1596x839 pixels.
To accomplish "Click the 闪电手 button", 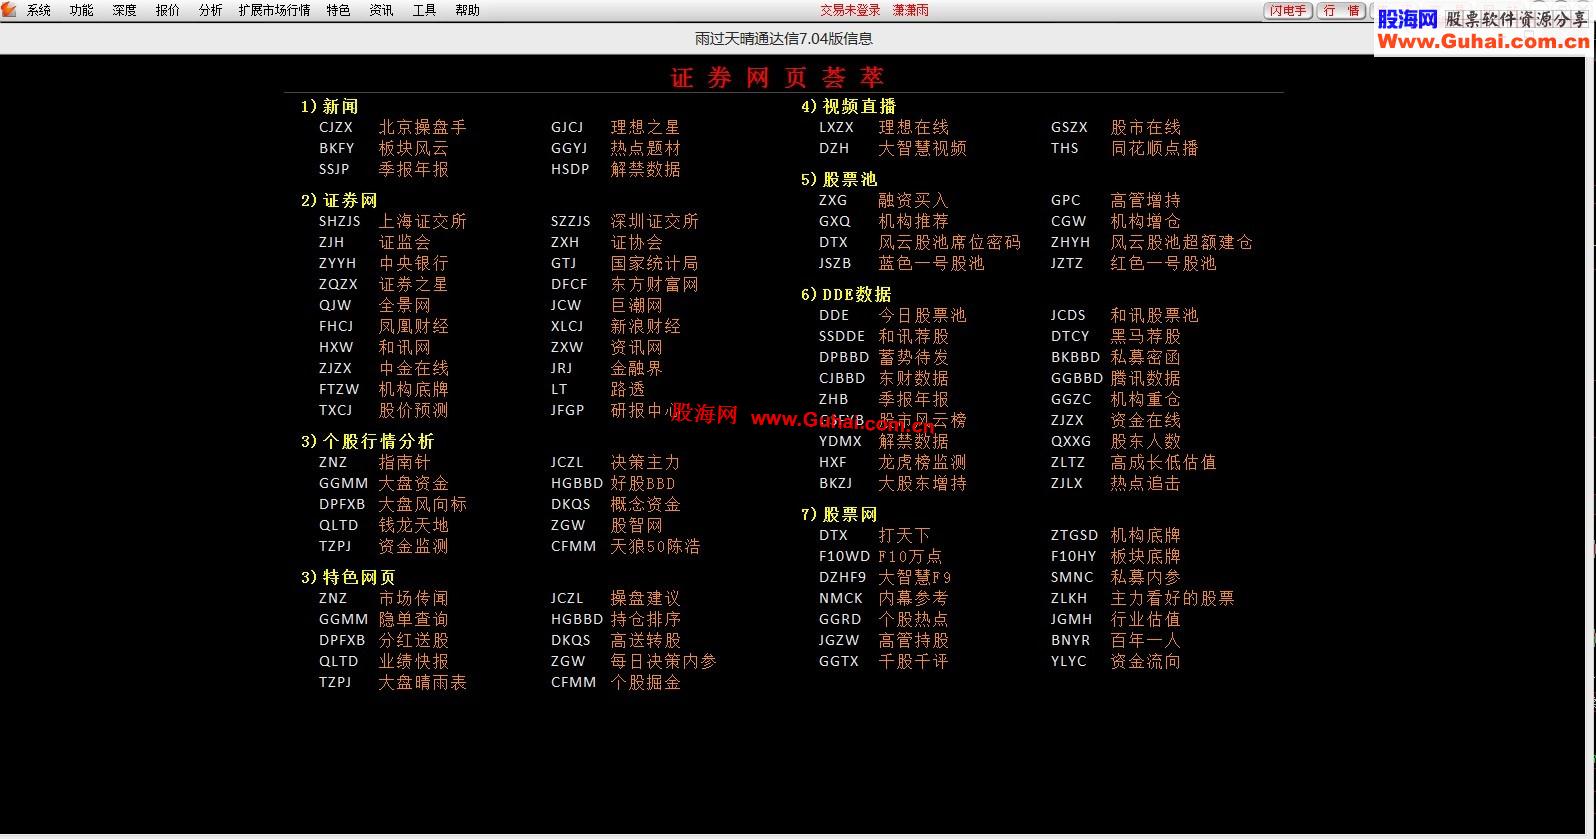I will click(1288, 10).
